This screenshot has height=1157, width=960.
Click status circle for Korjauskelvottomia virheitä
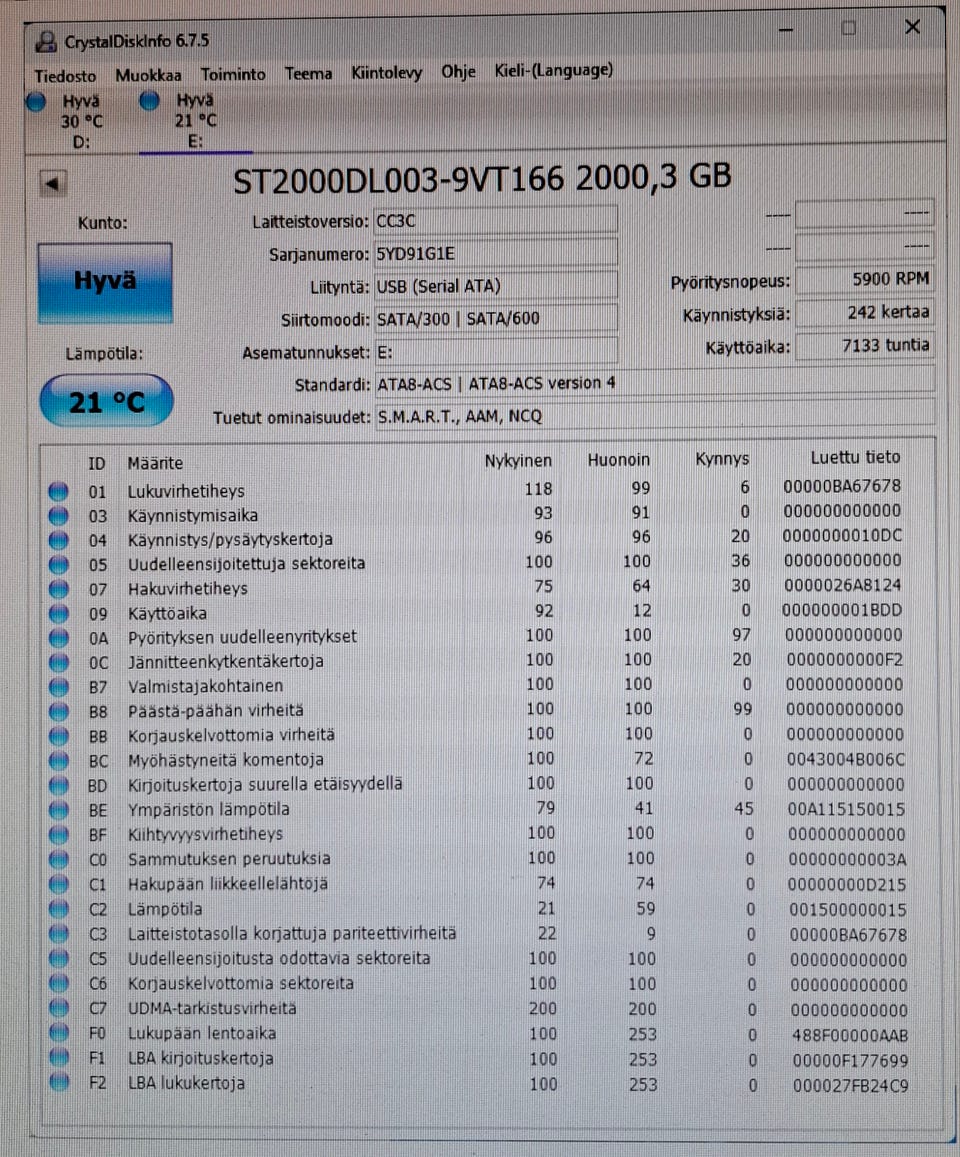[58, 736]
